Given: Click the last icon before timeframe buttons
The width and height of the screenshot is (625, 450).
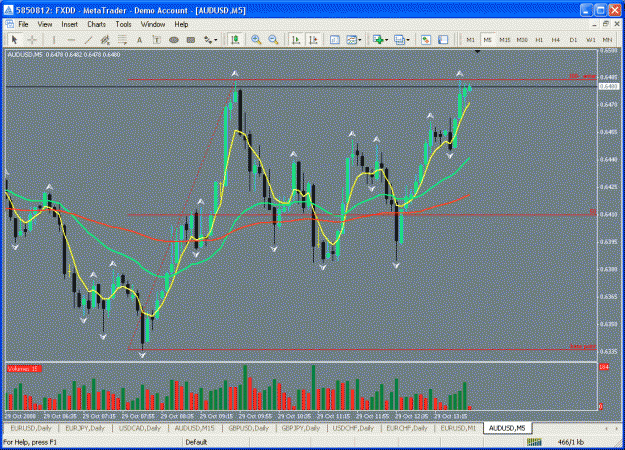Looking at the screenshot, I should 443,39.
